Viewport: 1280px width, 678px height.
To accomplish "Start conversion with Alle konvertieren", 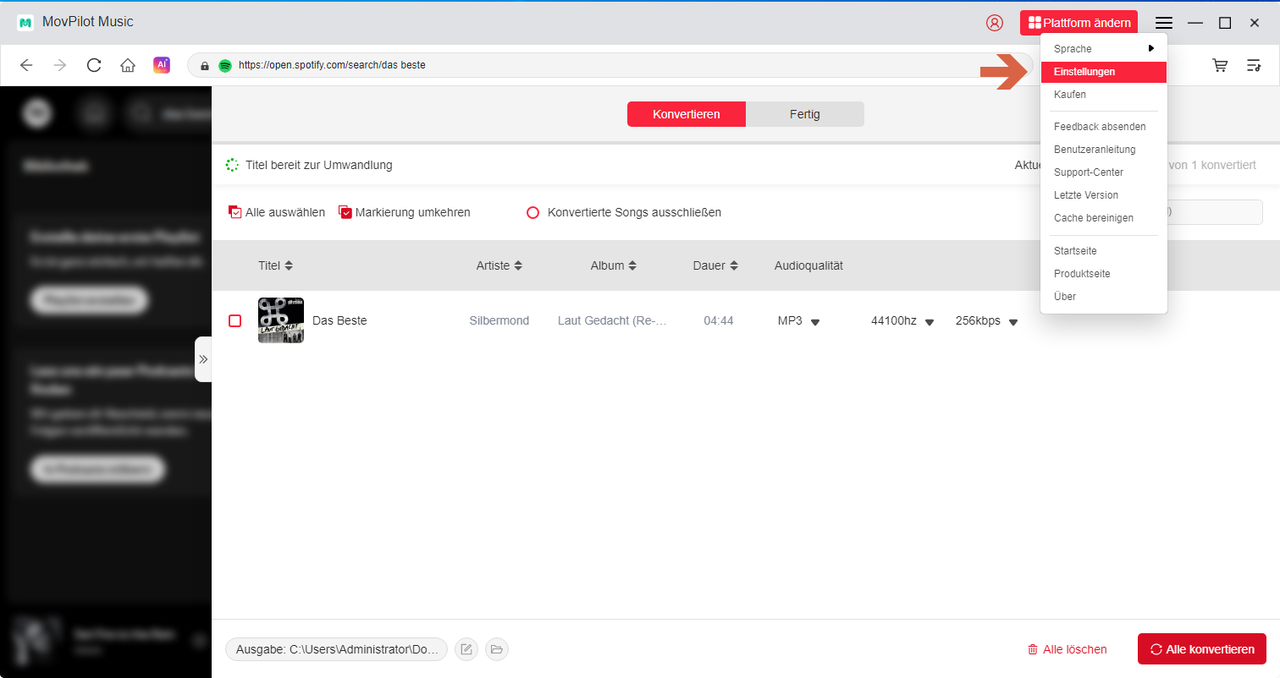I will [x=1202, y=649].
